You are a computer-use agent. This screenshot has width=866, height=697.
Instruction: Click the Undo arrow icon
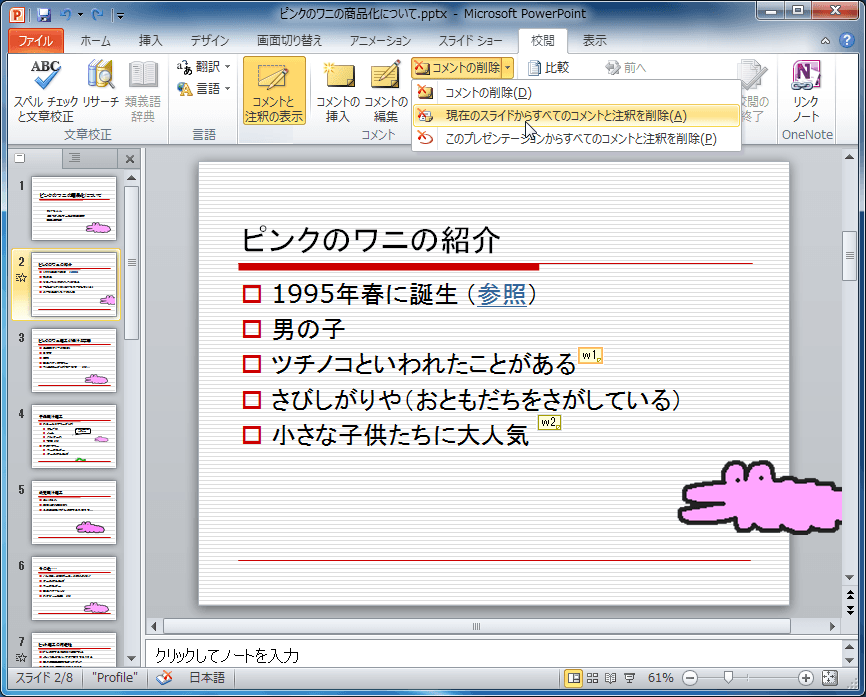[x=66, y=14]
